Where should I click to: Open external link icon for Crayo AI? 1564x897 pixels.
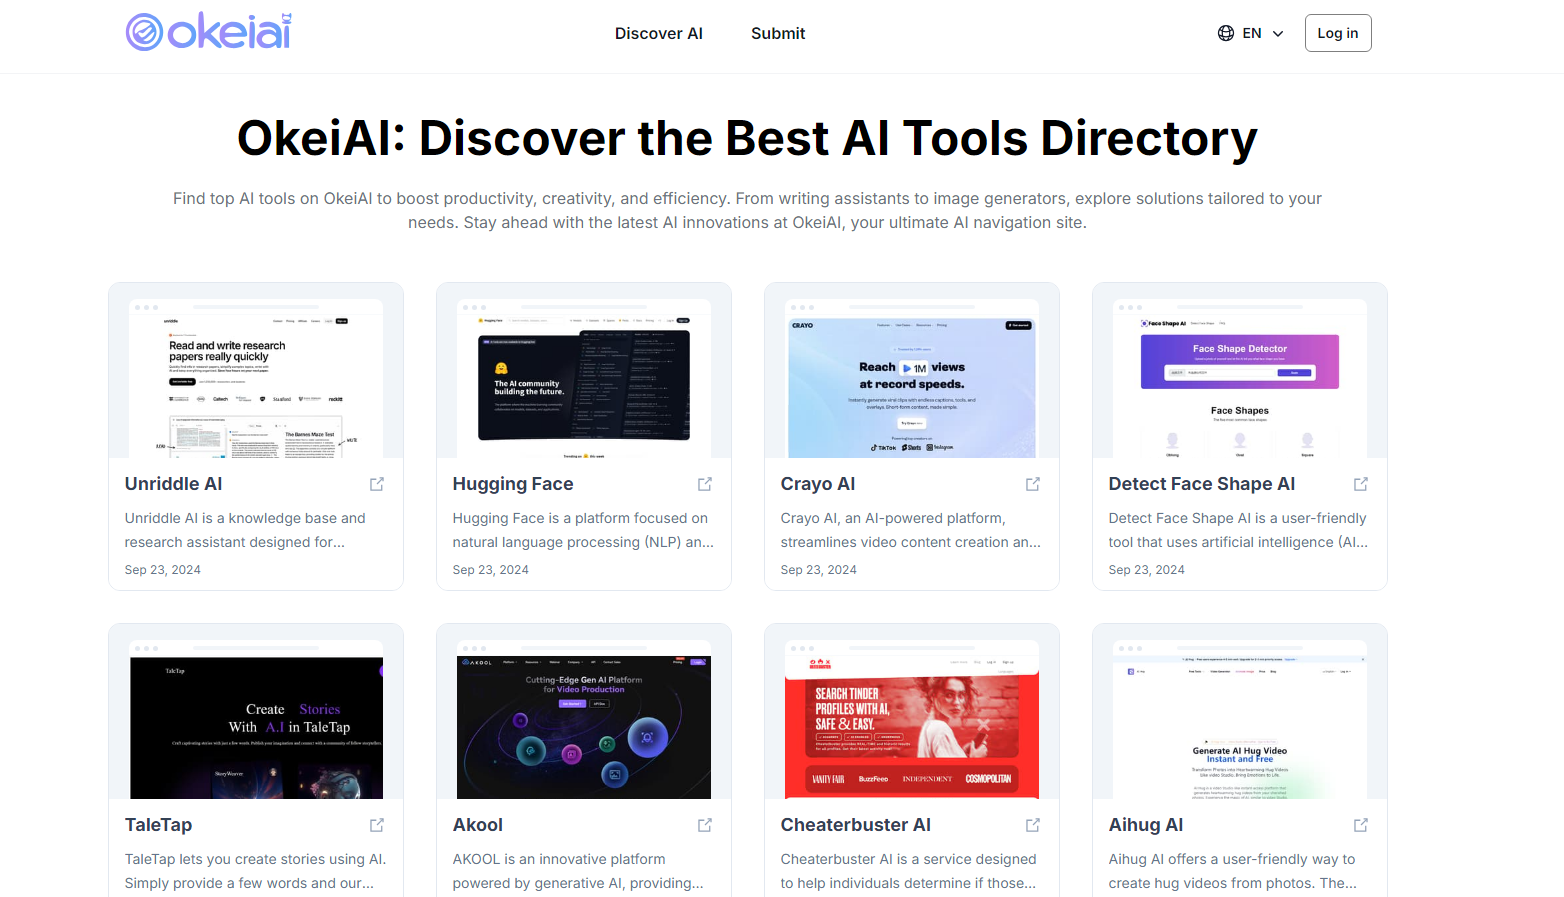[1033, 484]
